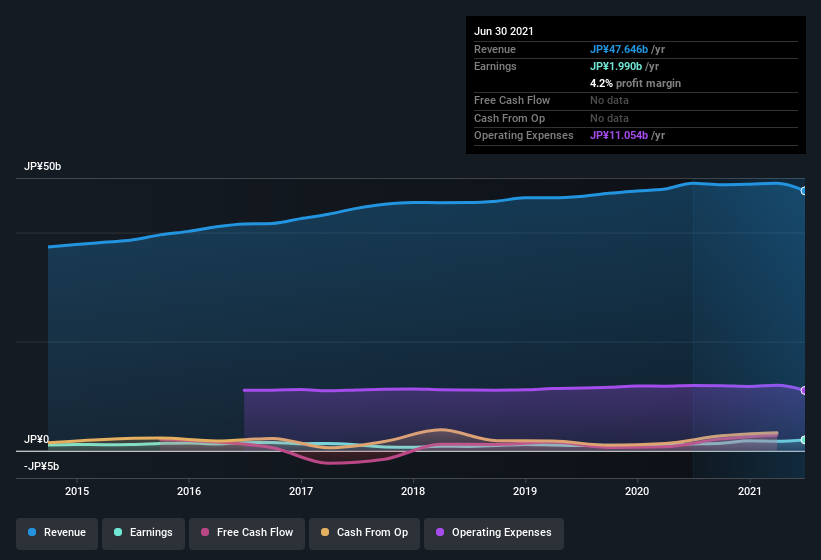
Task: Click the 4.2% profit margin text
Action: point(636,83)
